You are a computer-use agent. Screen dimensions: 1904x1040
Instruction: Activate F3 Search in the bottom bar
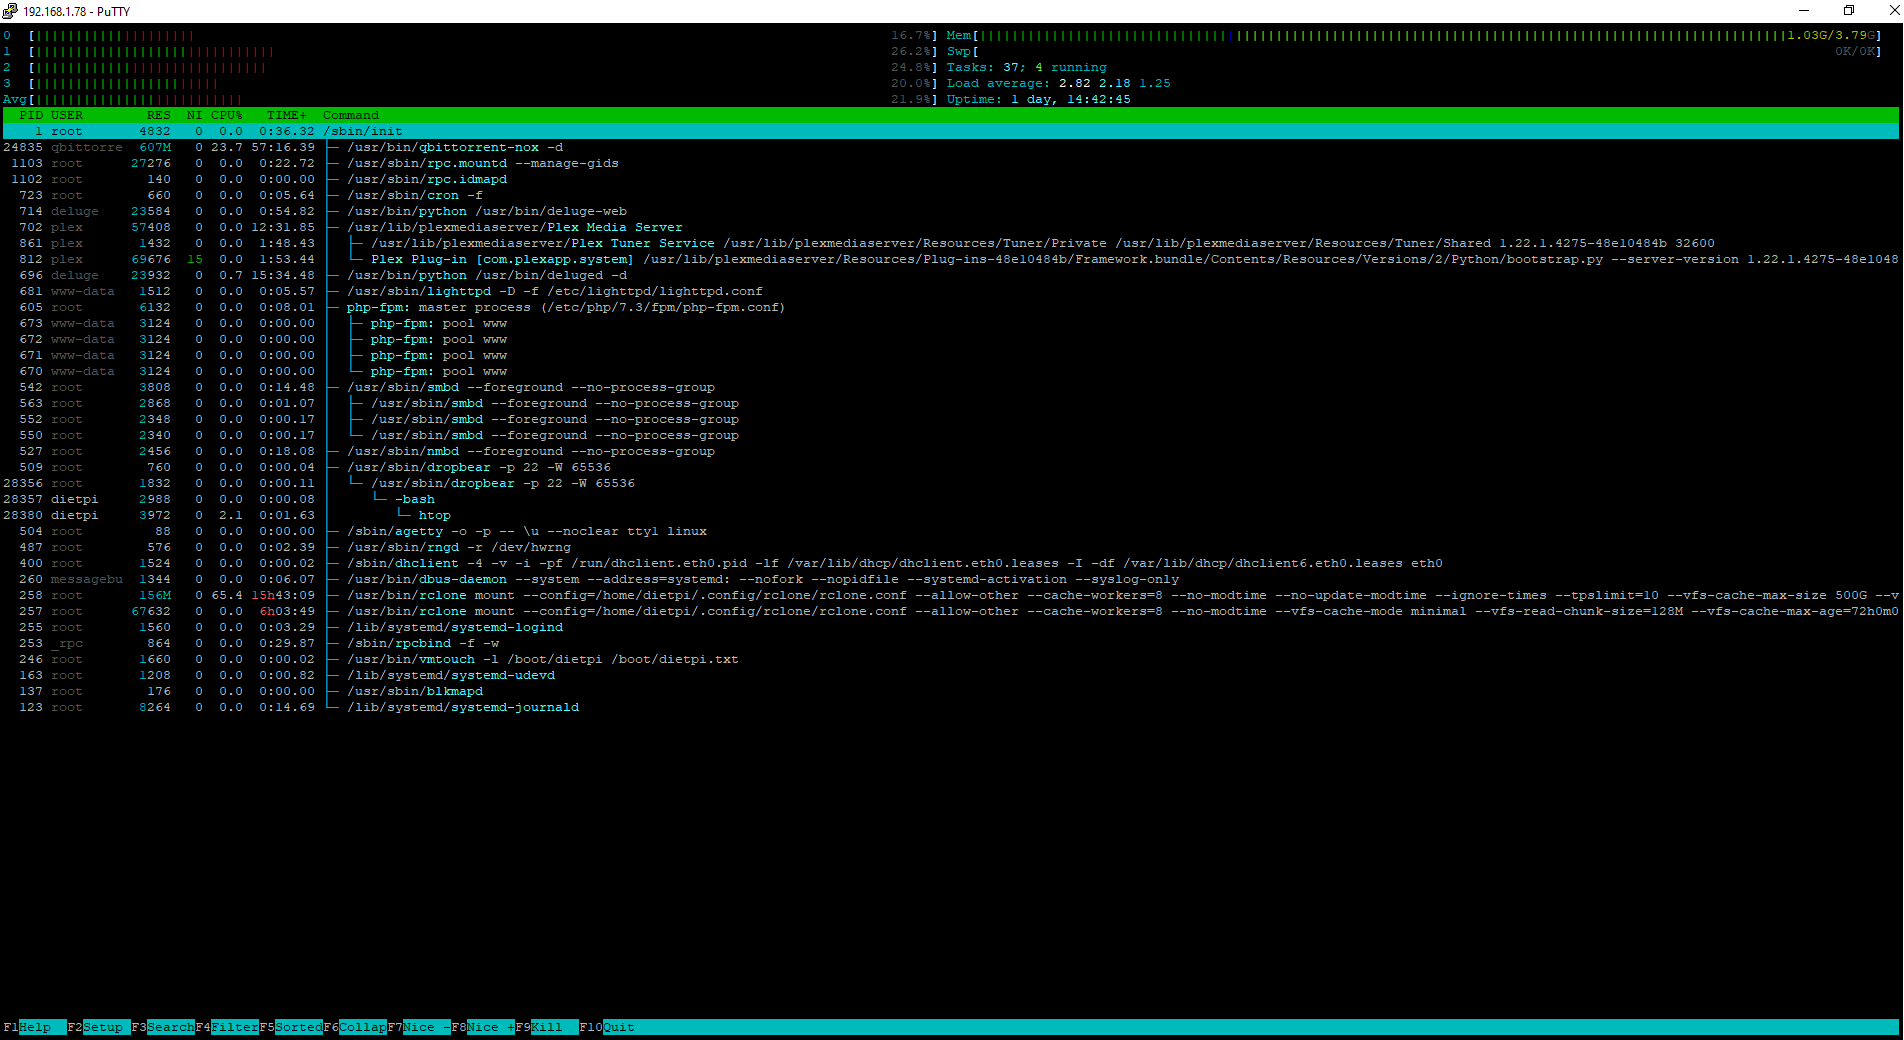click(163, 1027)
